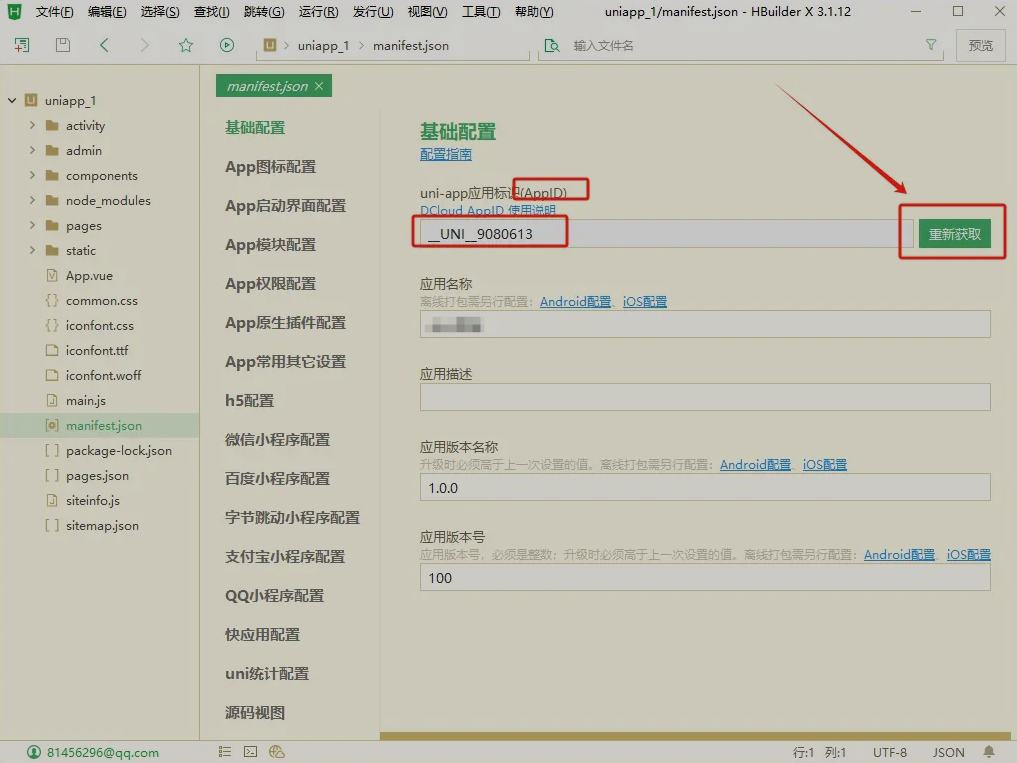Open the 发行(U) menu
The height and width of the screenshot is (763, 1017).
coord(373,12)
